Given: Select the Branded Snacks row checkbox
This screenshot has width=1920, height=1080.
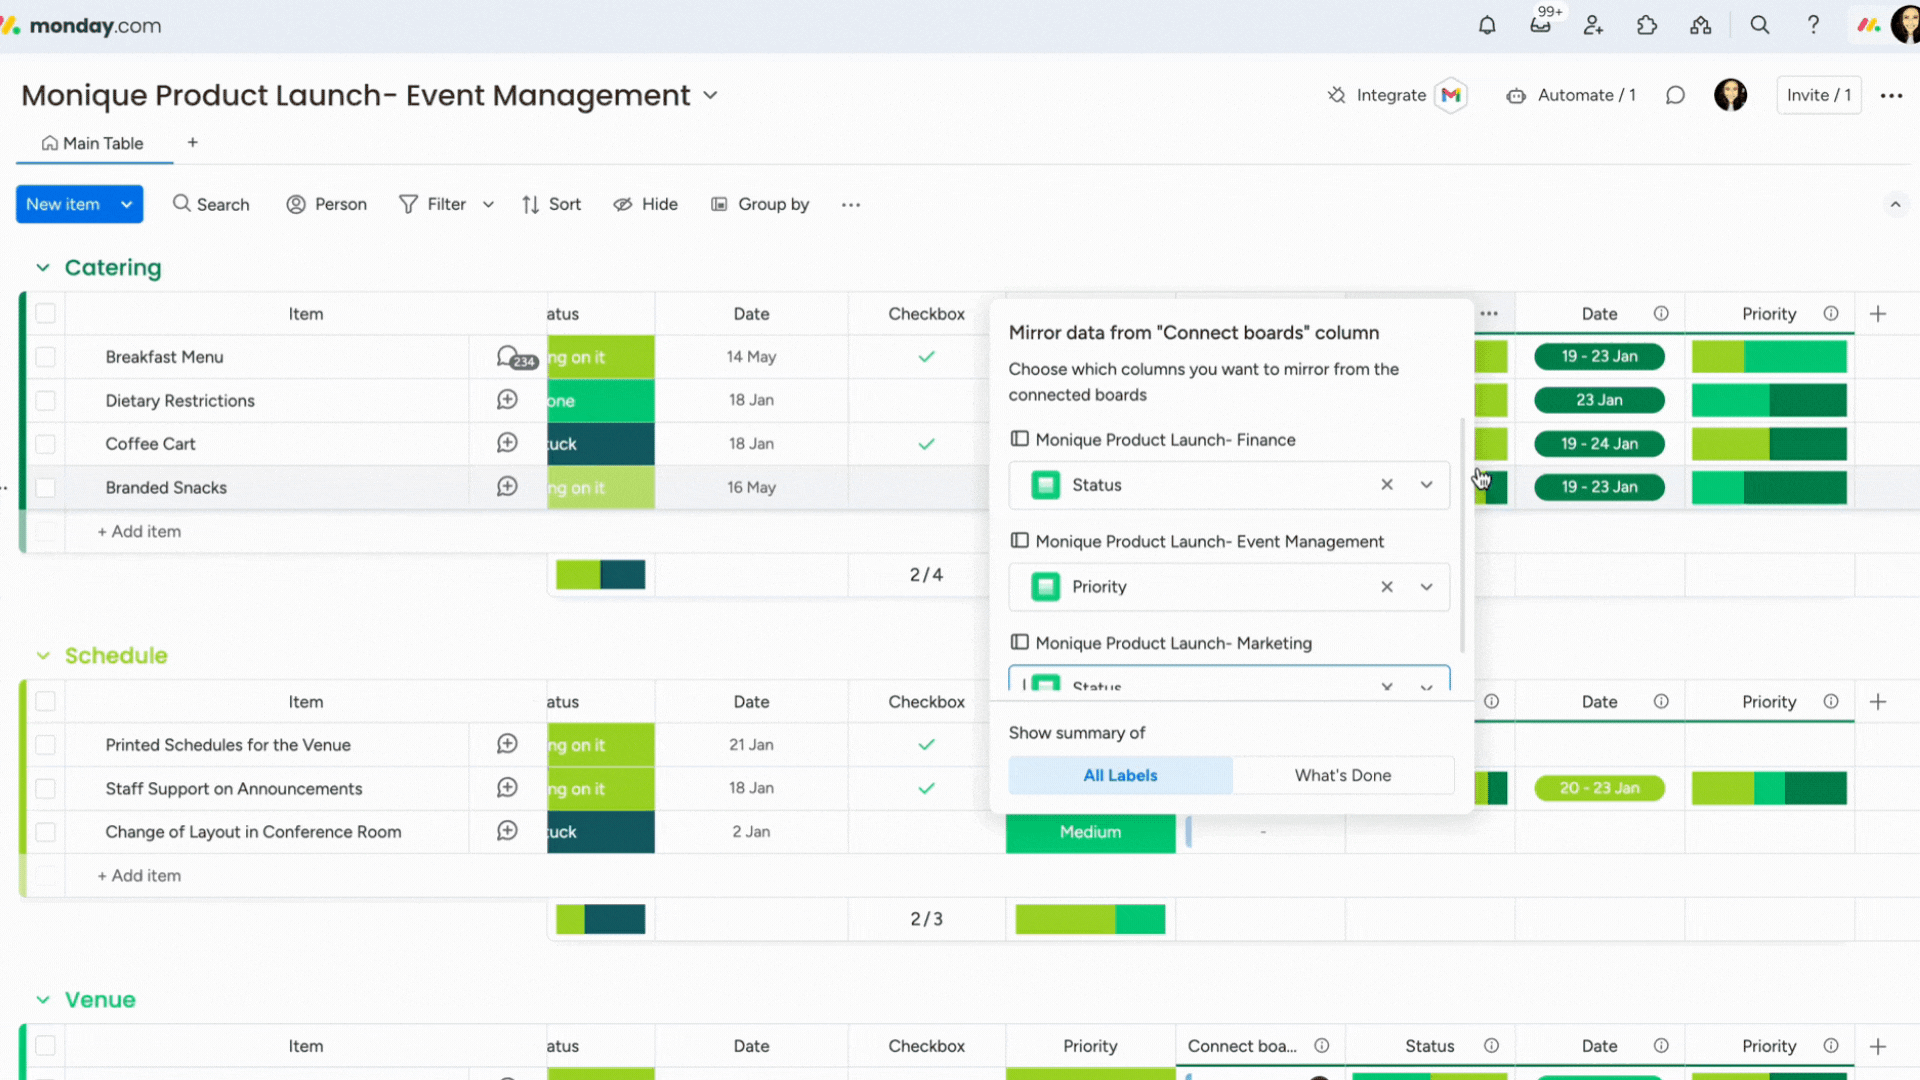Looking at the screenshot, I should [45, 488].
